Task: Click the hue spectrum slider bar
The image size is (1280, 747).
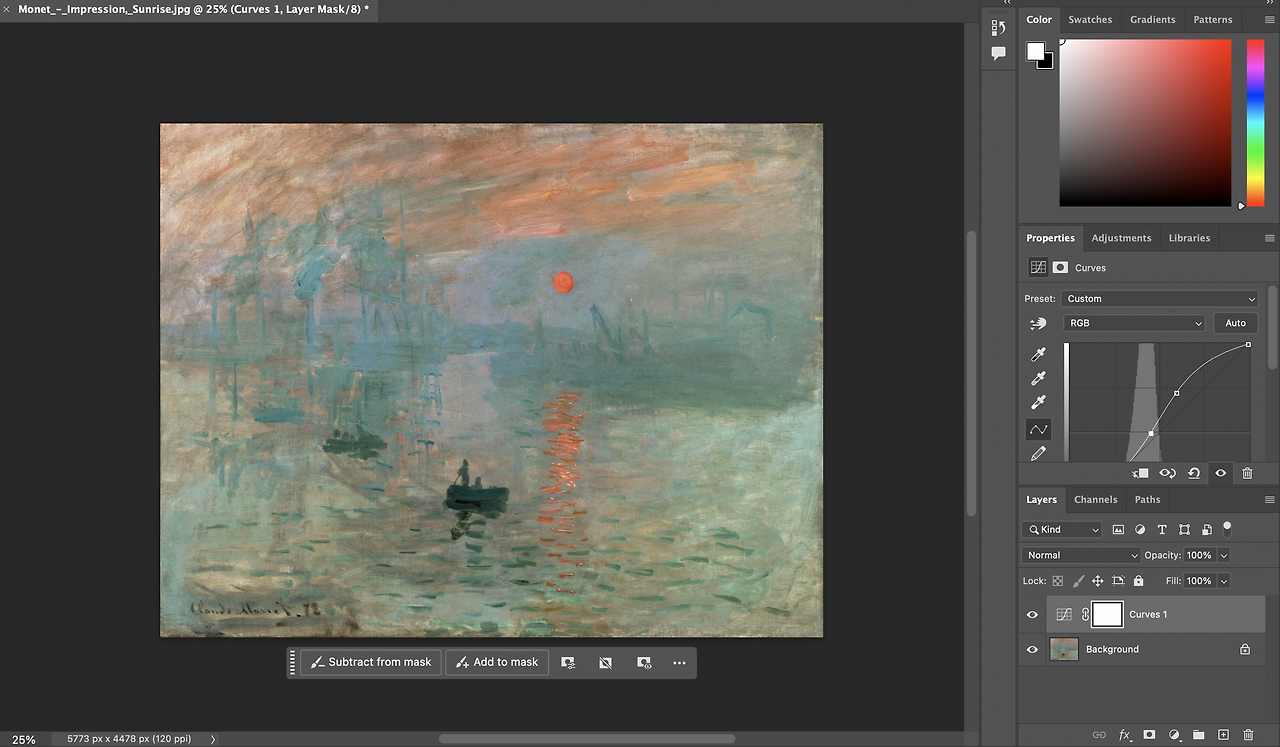Action: click(1255, 123)
